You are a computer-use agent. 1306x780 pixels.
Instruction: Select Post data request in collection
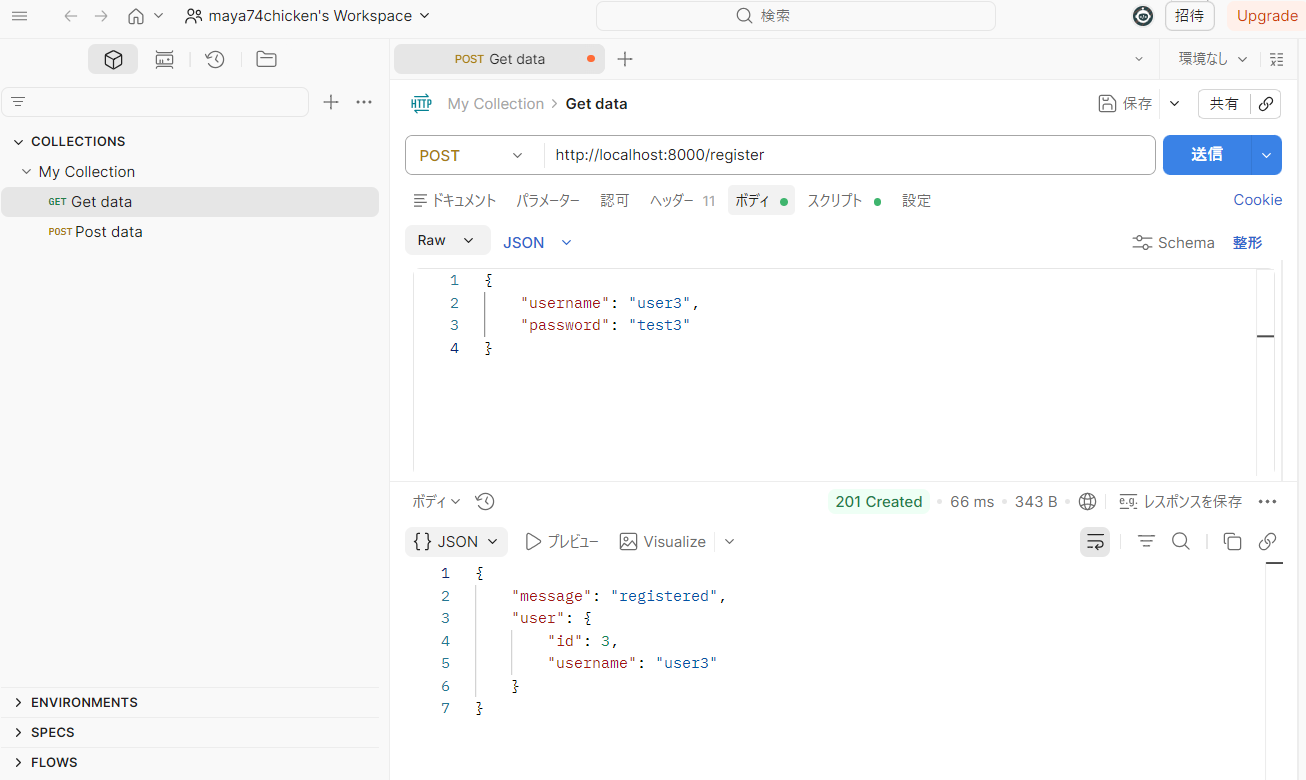pos(108,232)
